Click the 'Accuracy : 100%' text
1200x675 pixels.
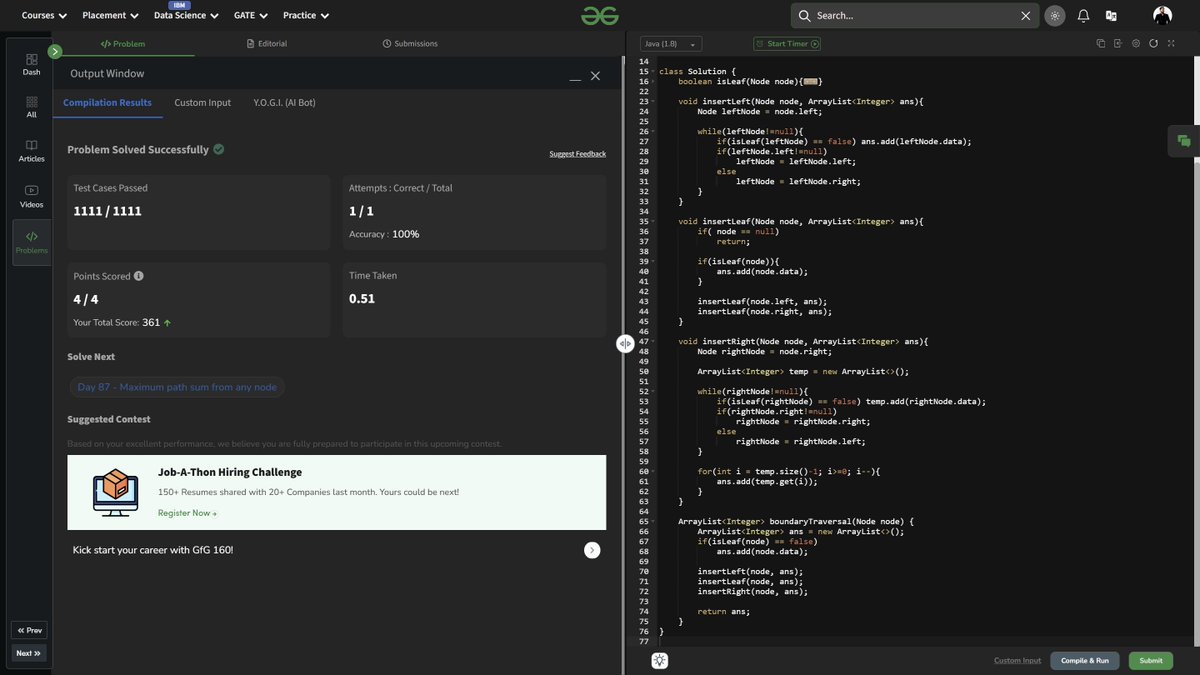click(384, 234)
